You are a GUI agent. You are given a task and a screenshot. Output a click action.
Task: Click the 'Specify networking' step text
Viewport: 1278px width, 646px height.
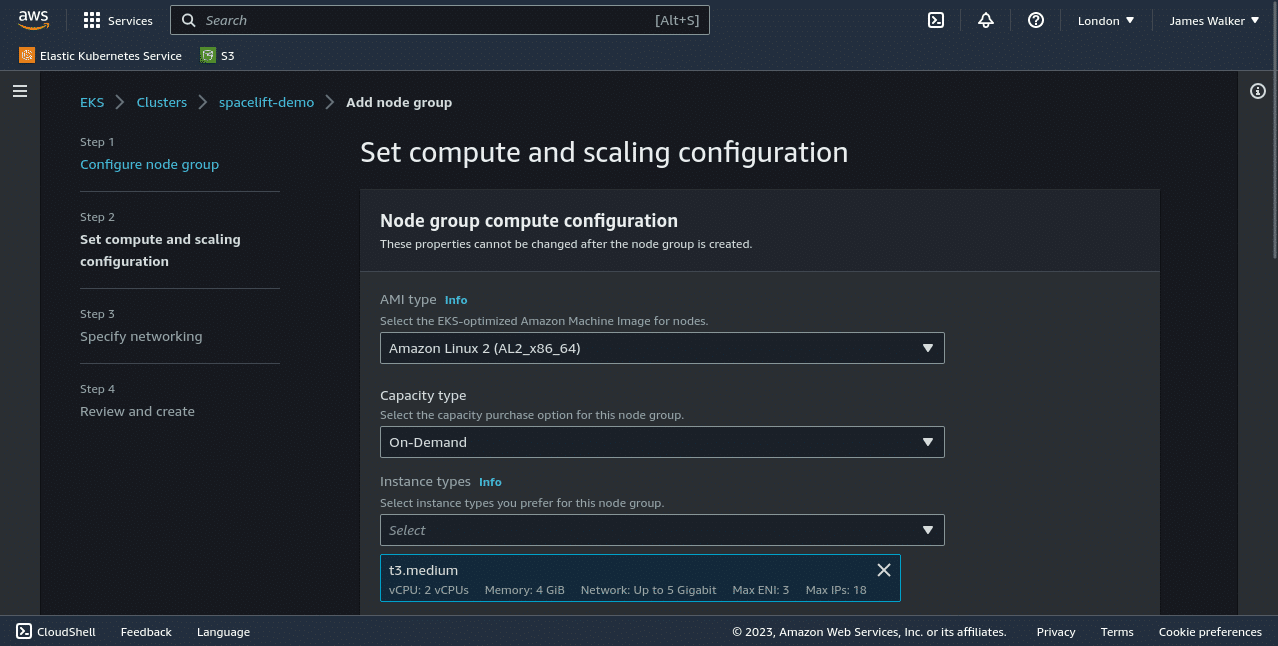[x=141, y=336]
